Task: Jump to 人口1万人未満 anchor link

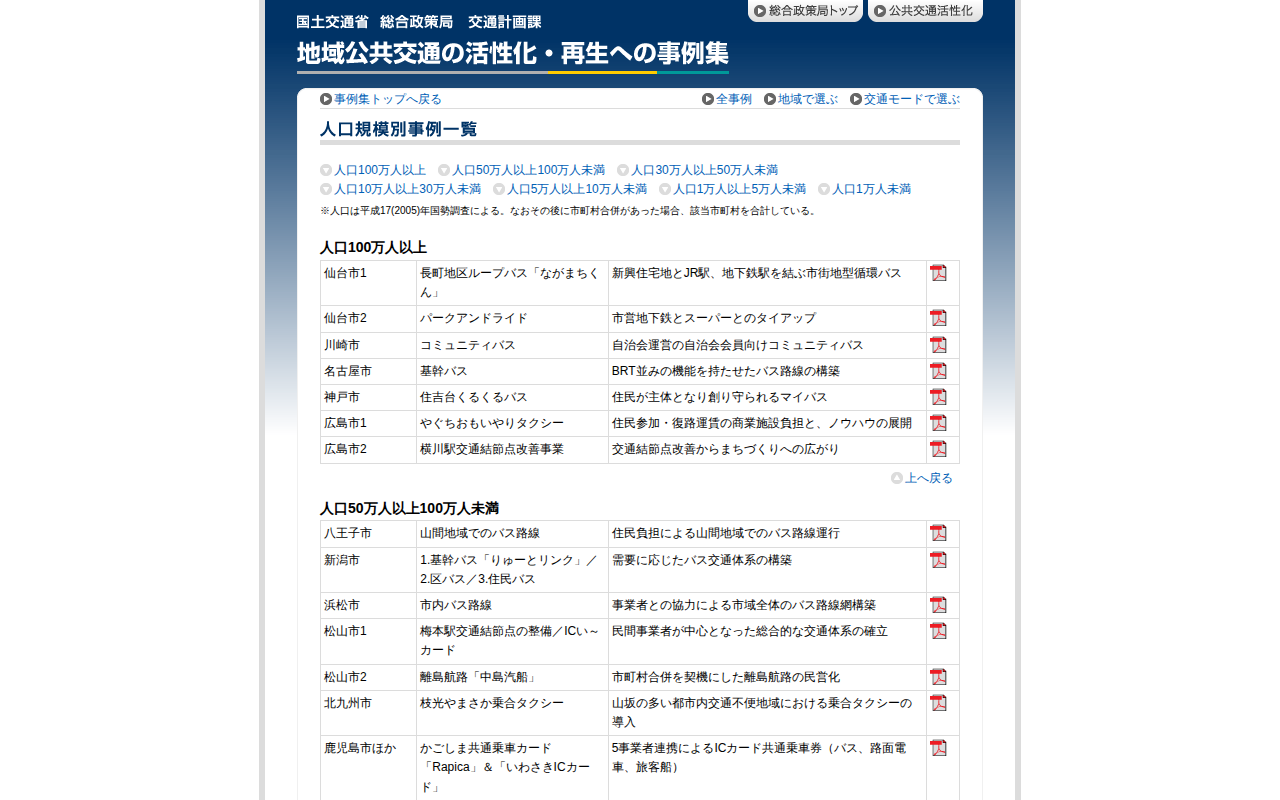Action: 864,189
